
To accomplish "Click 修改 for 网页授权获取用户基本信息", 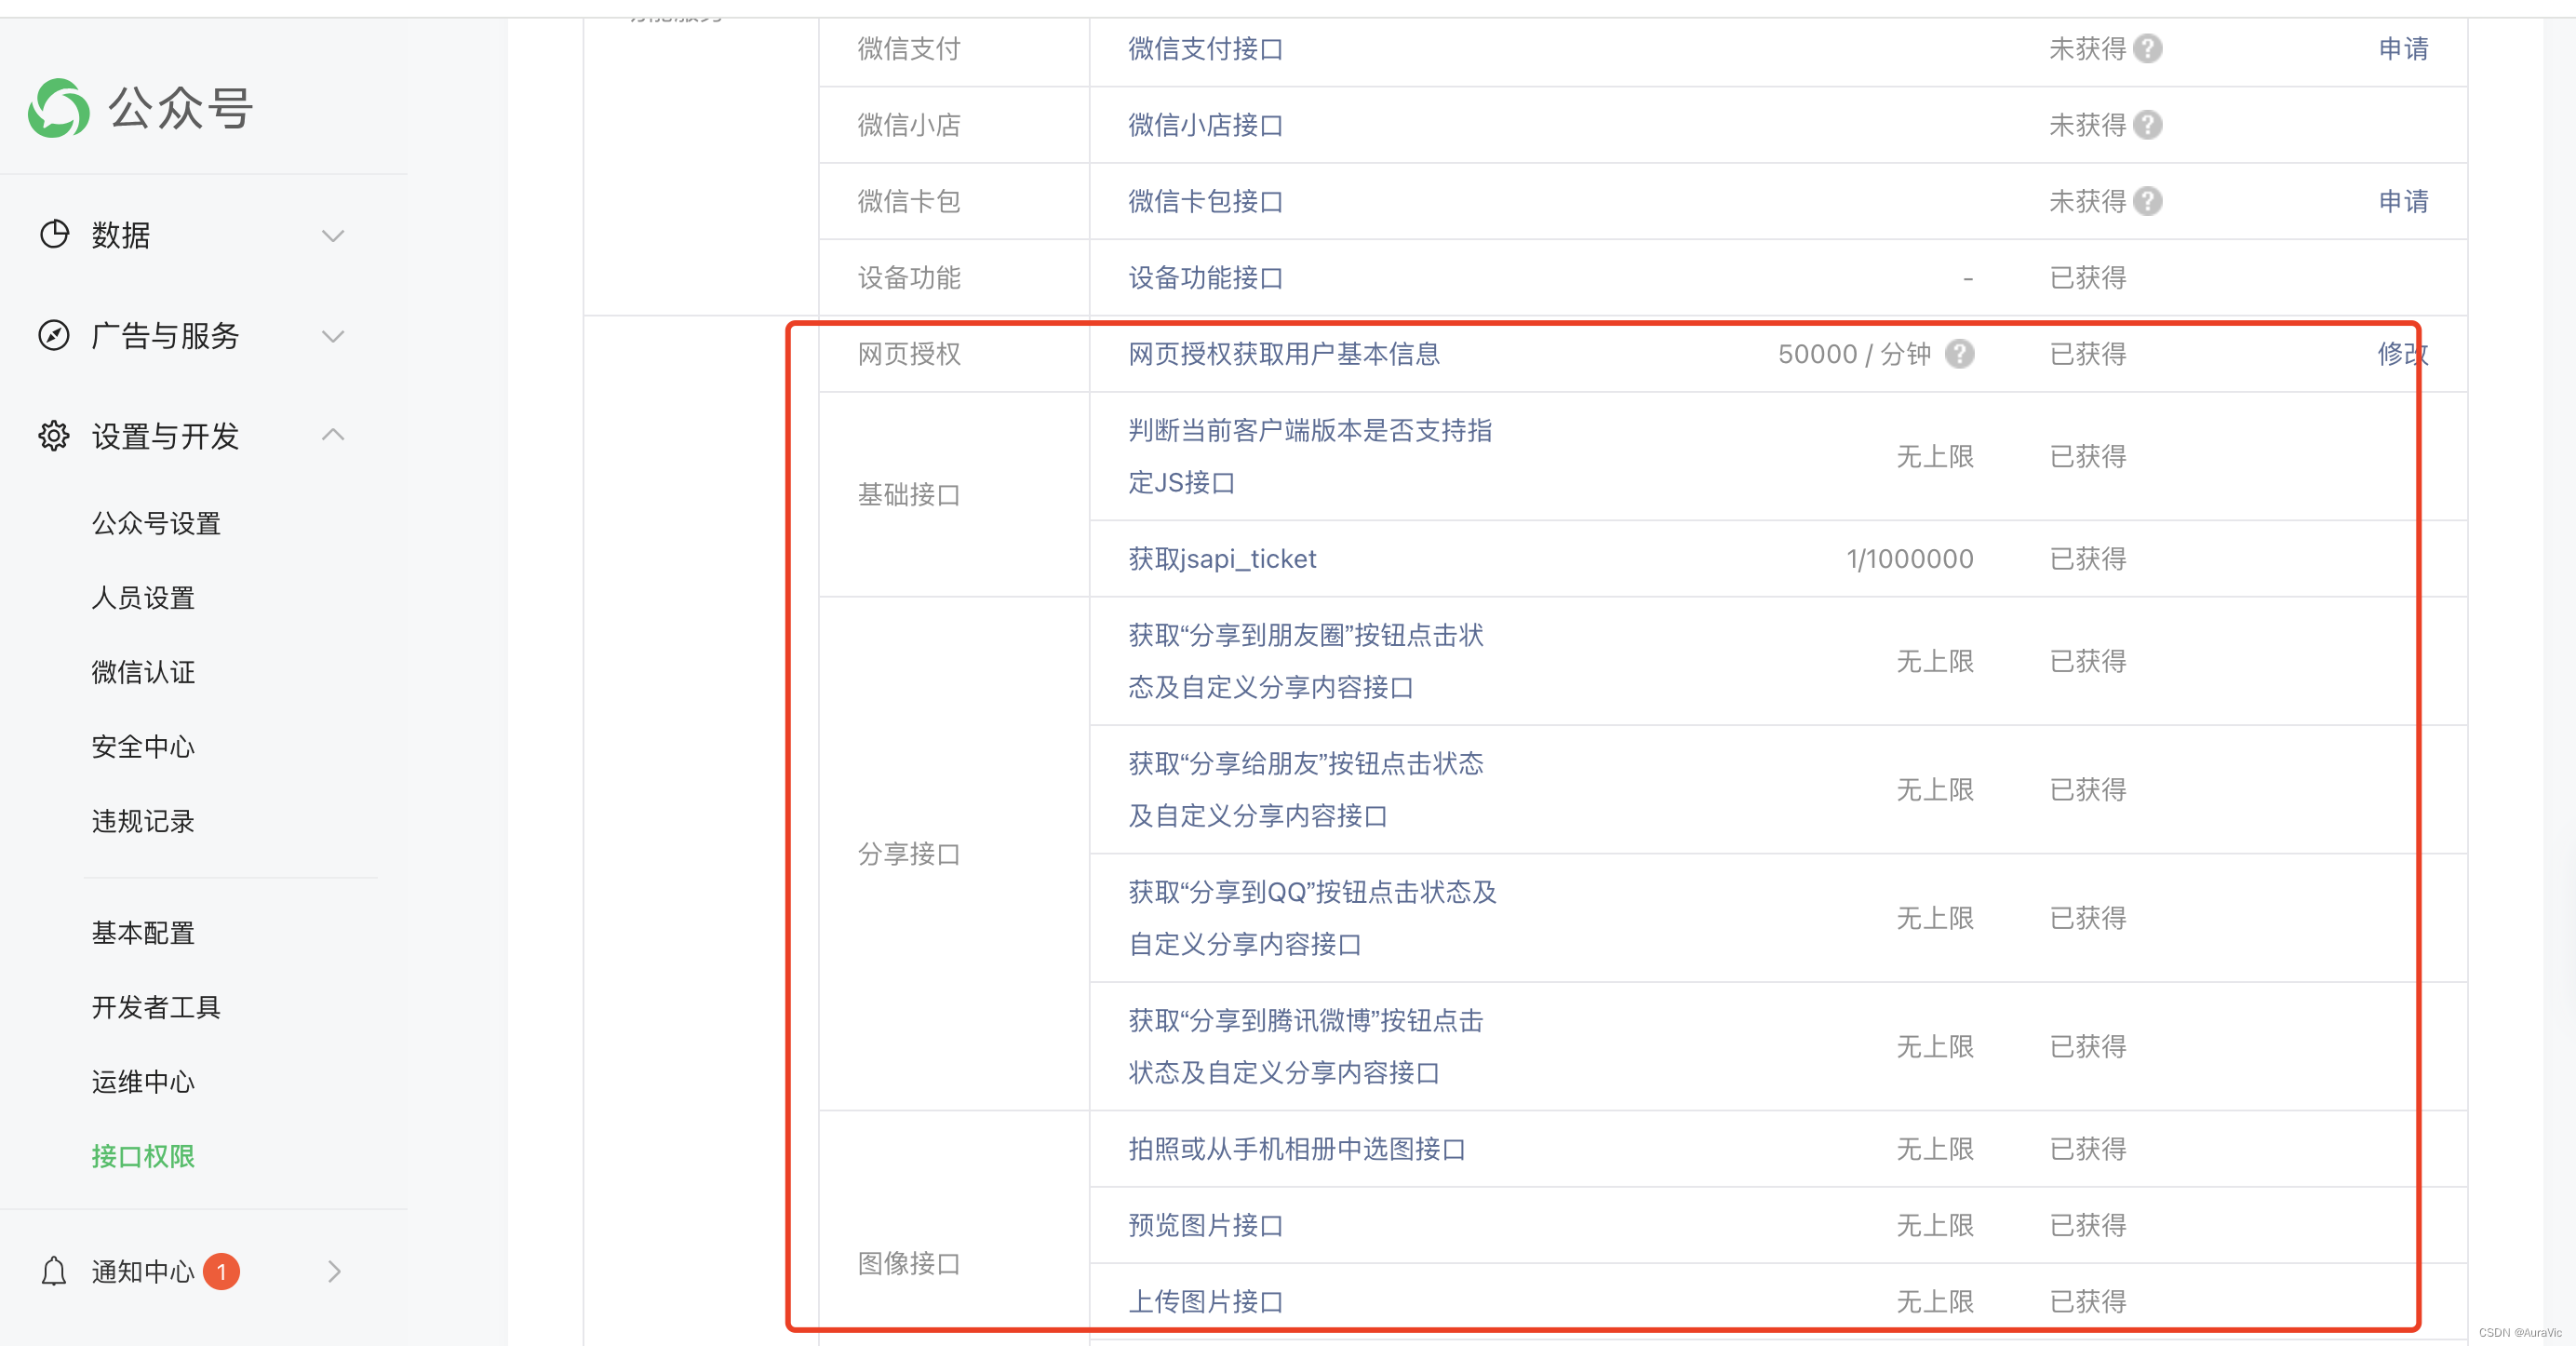I will point(2402,354).
